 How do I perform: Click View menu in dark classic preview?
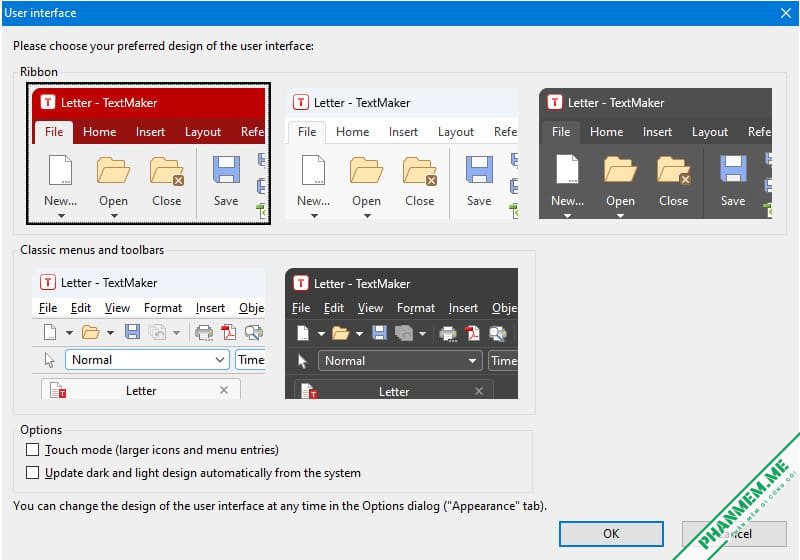370,308
